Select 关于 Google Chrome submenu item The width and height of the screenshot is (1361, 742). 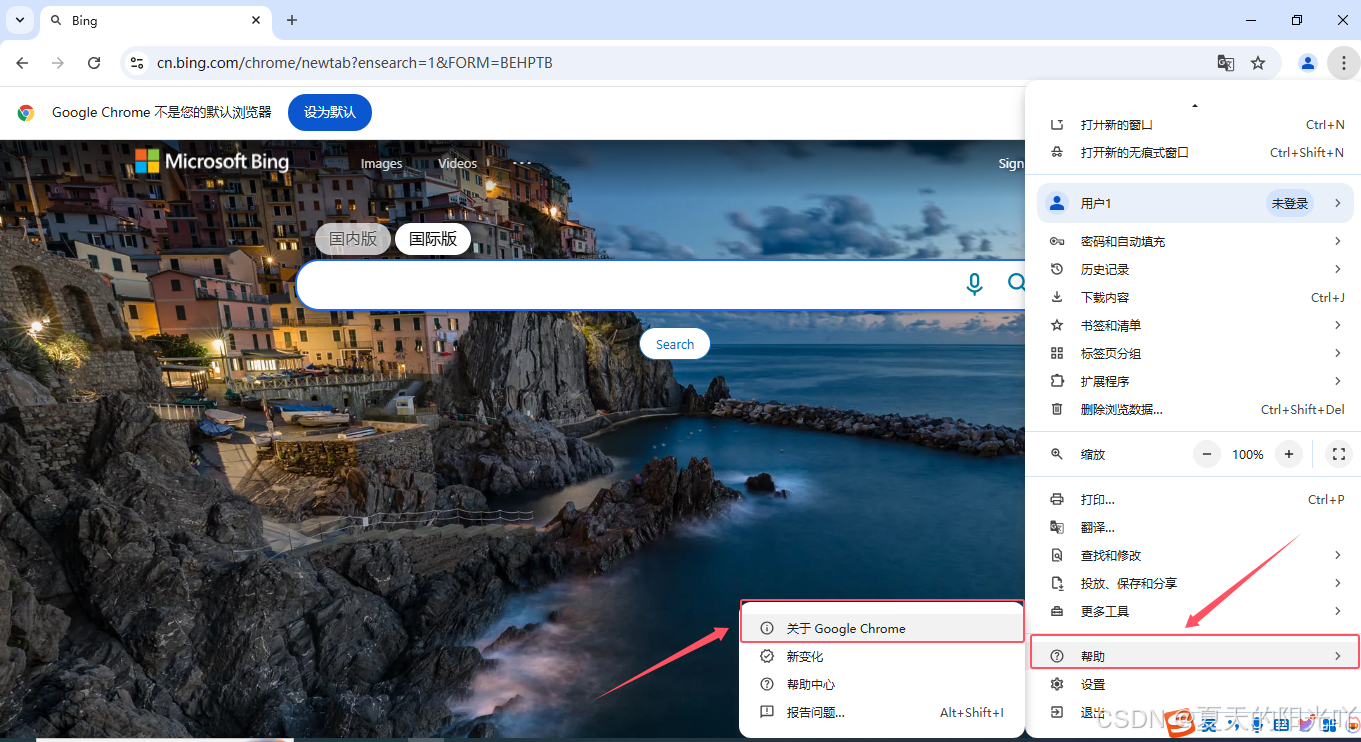click(881, 628)
